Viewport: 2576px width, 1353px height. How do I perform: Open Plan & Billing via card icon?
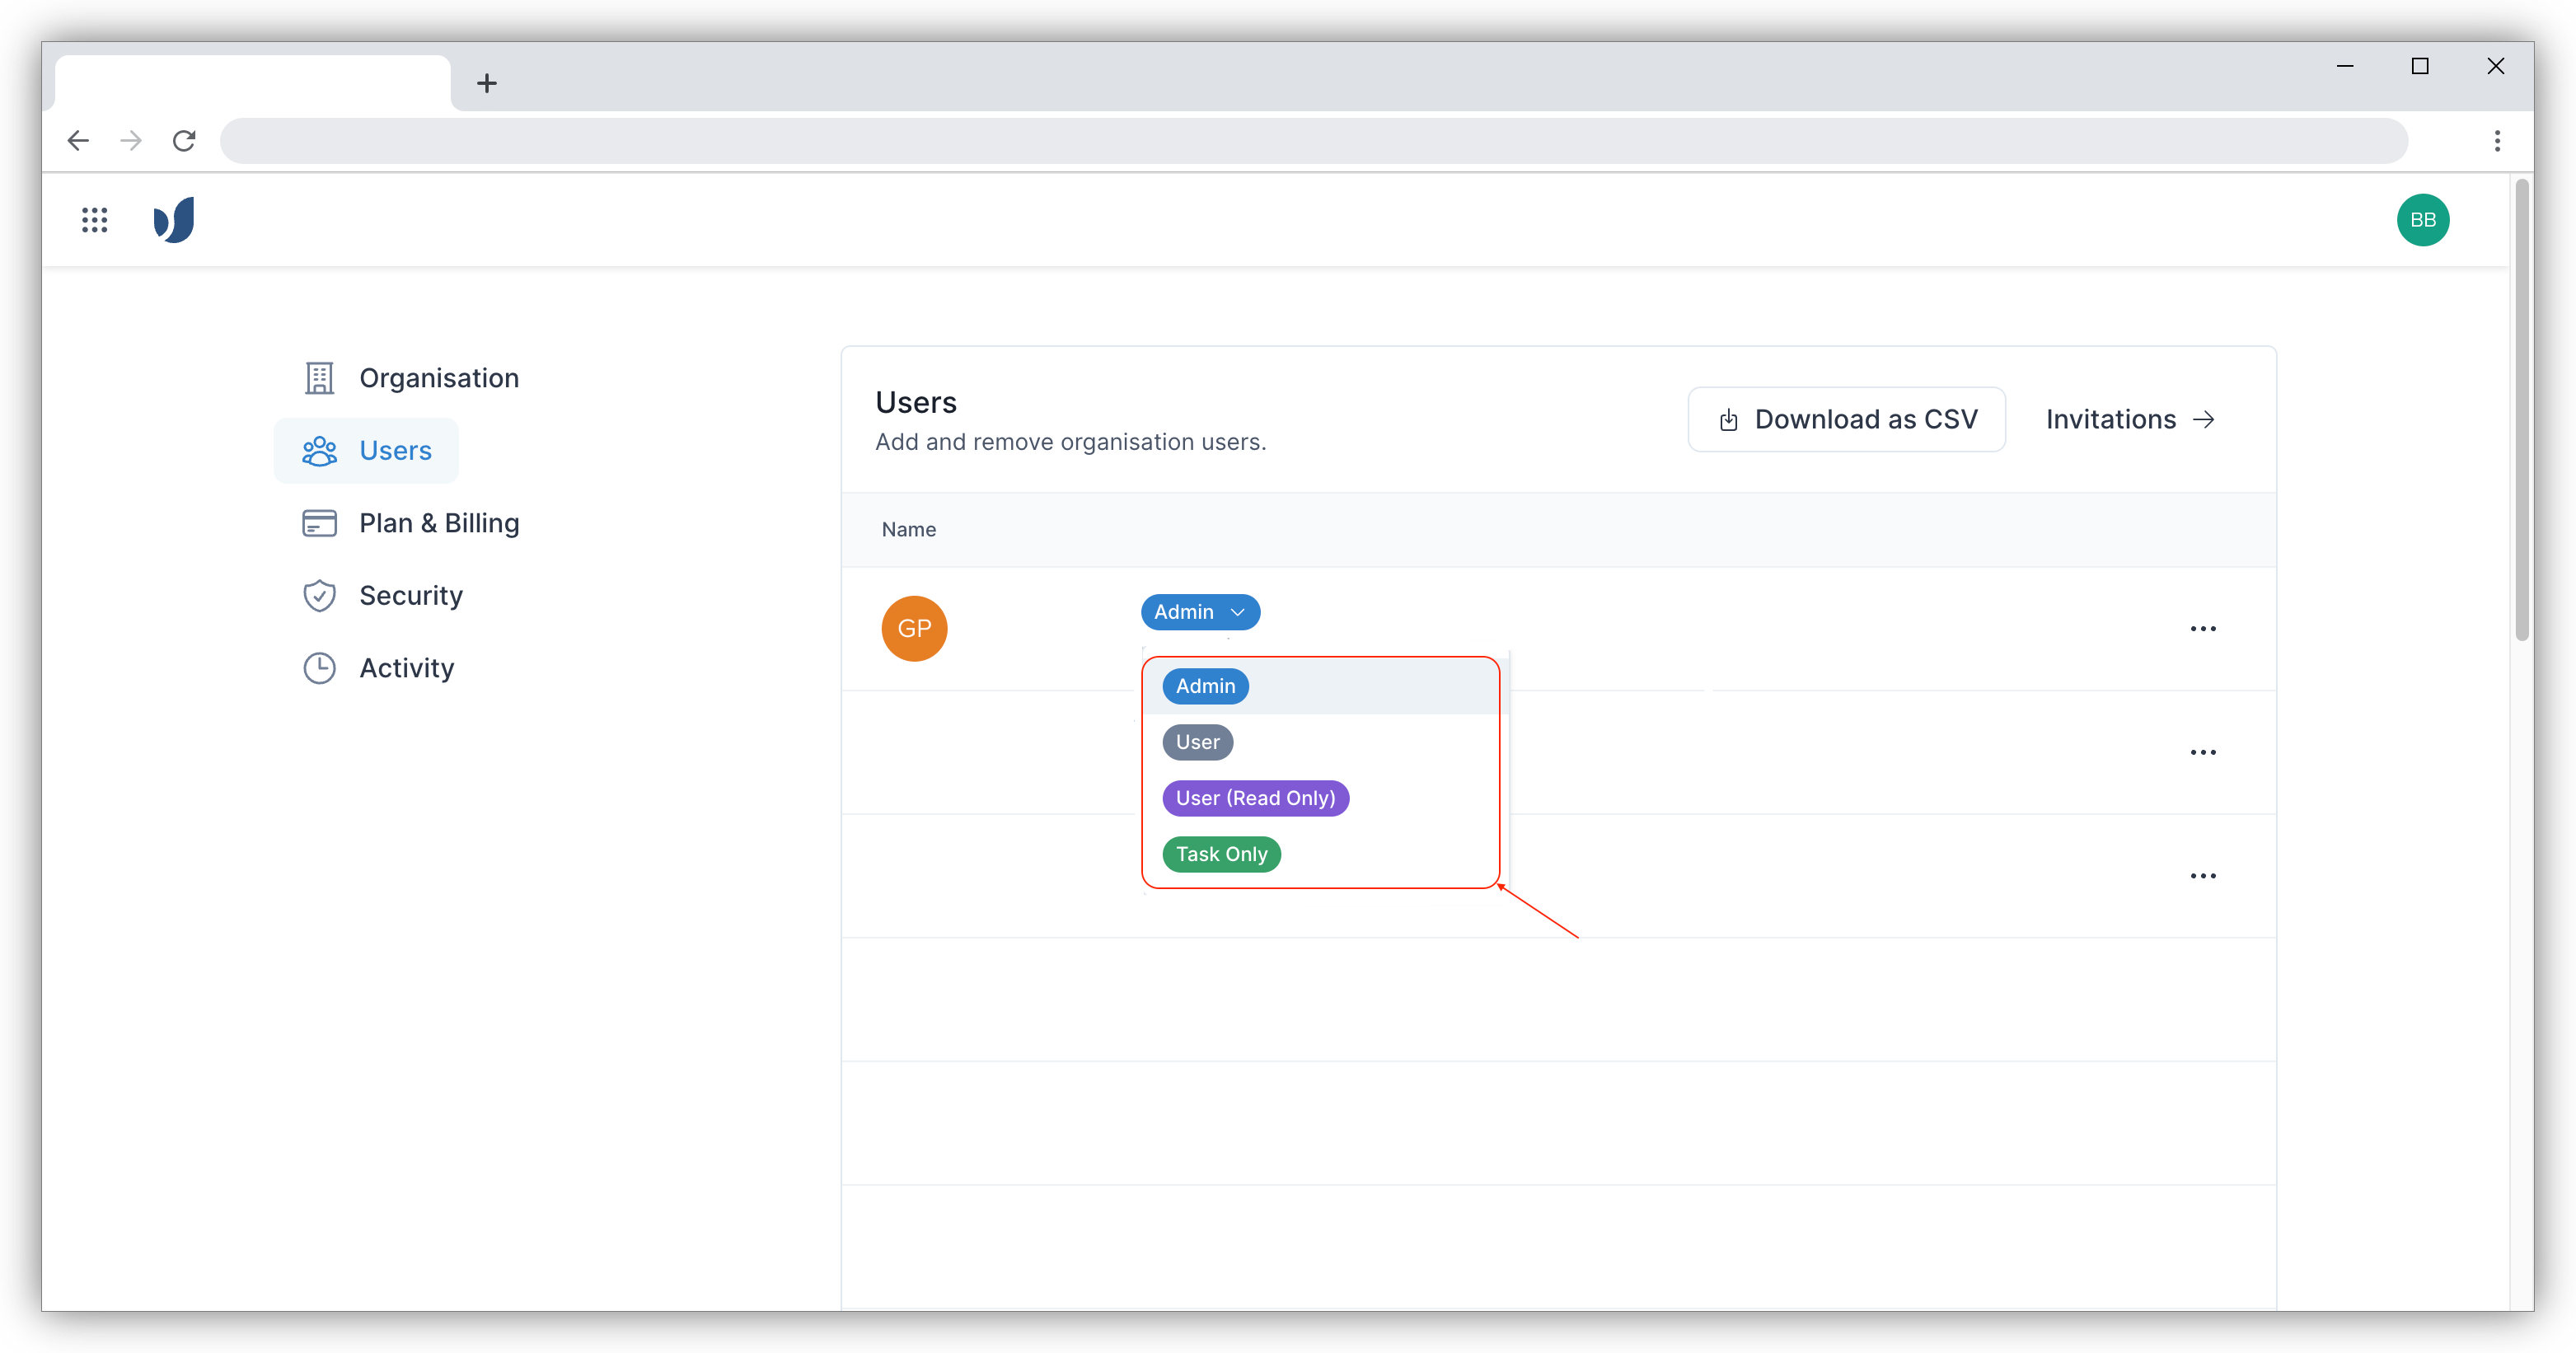[x=319, y=523]
